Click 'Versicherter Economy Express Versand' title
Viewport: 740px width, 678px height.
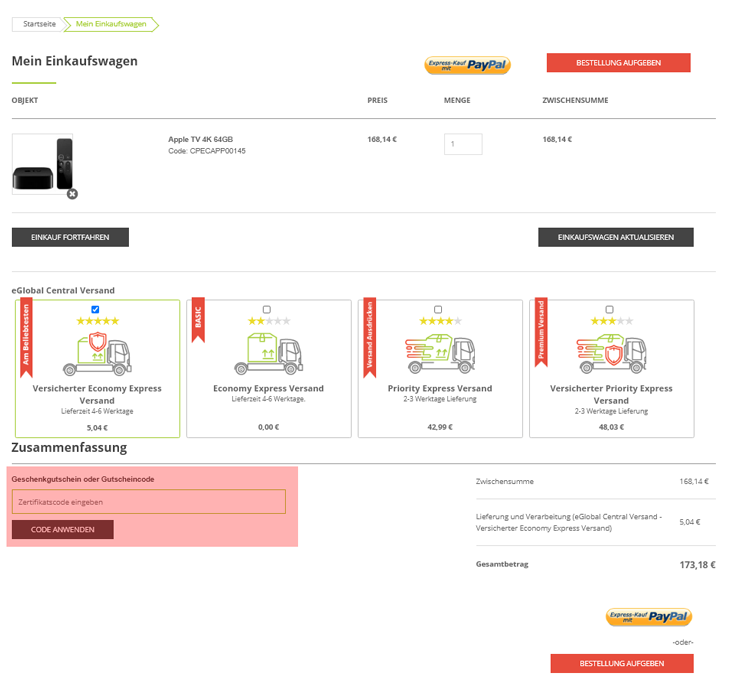click(x=97, y=394)
